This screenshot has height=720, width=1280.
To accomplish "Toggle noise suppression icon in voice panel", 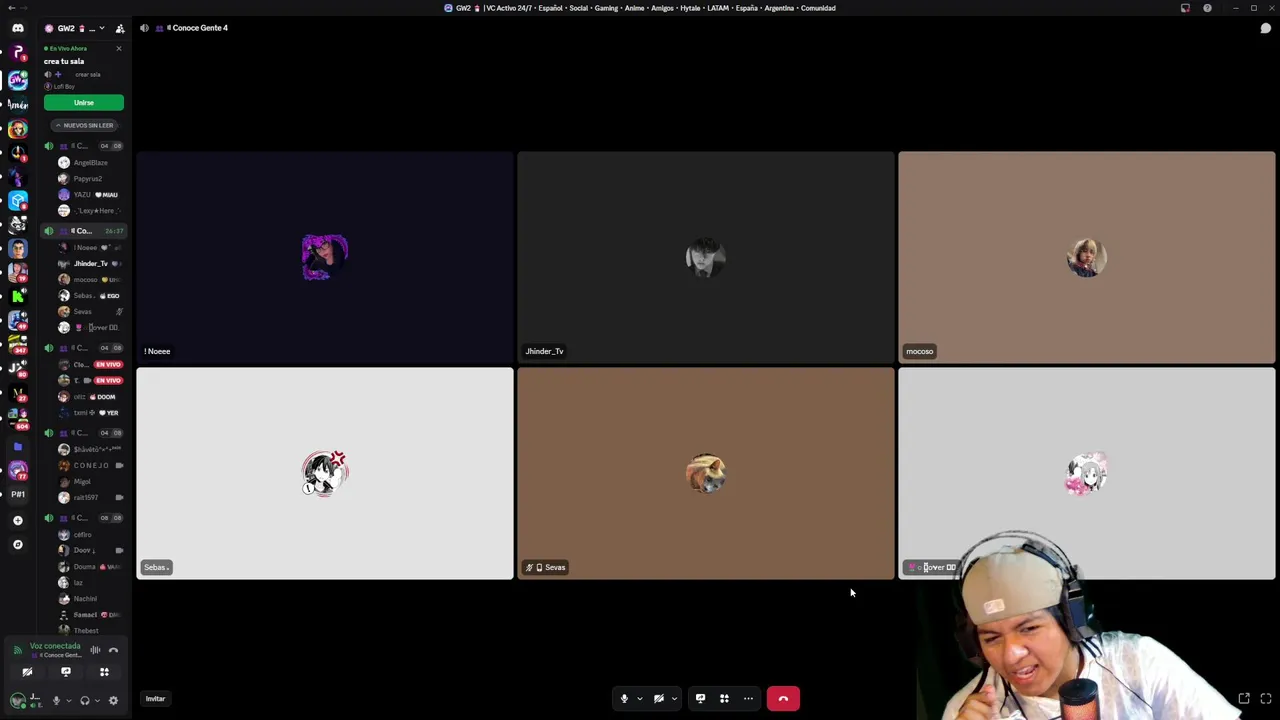I will pyautogui.click(x=95, y=650).
